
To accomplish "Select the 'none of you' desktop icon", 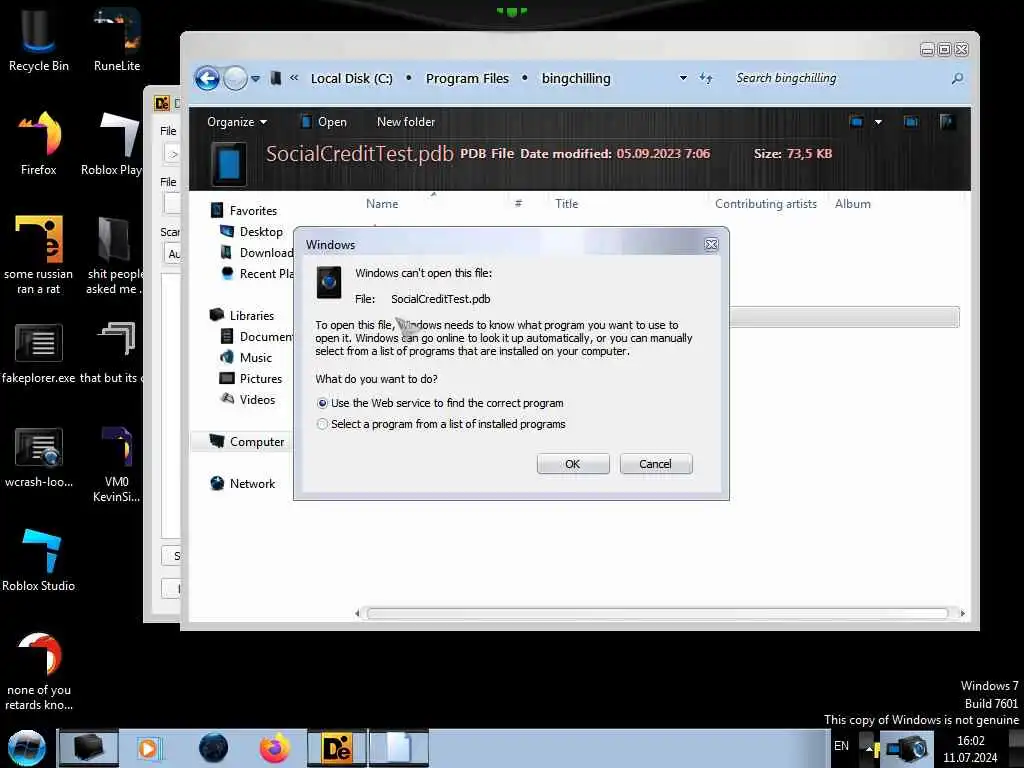I will [39, 671].
